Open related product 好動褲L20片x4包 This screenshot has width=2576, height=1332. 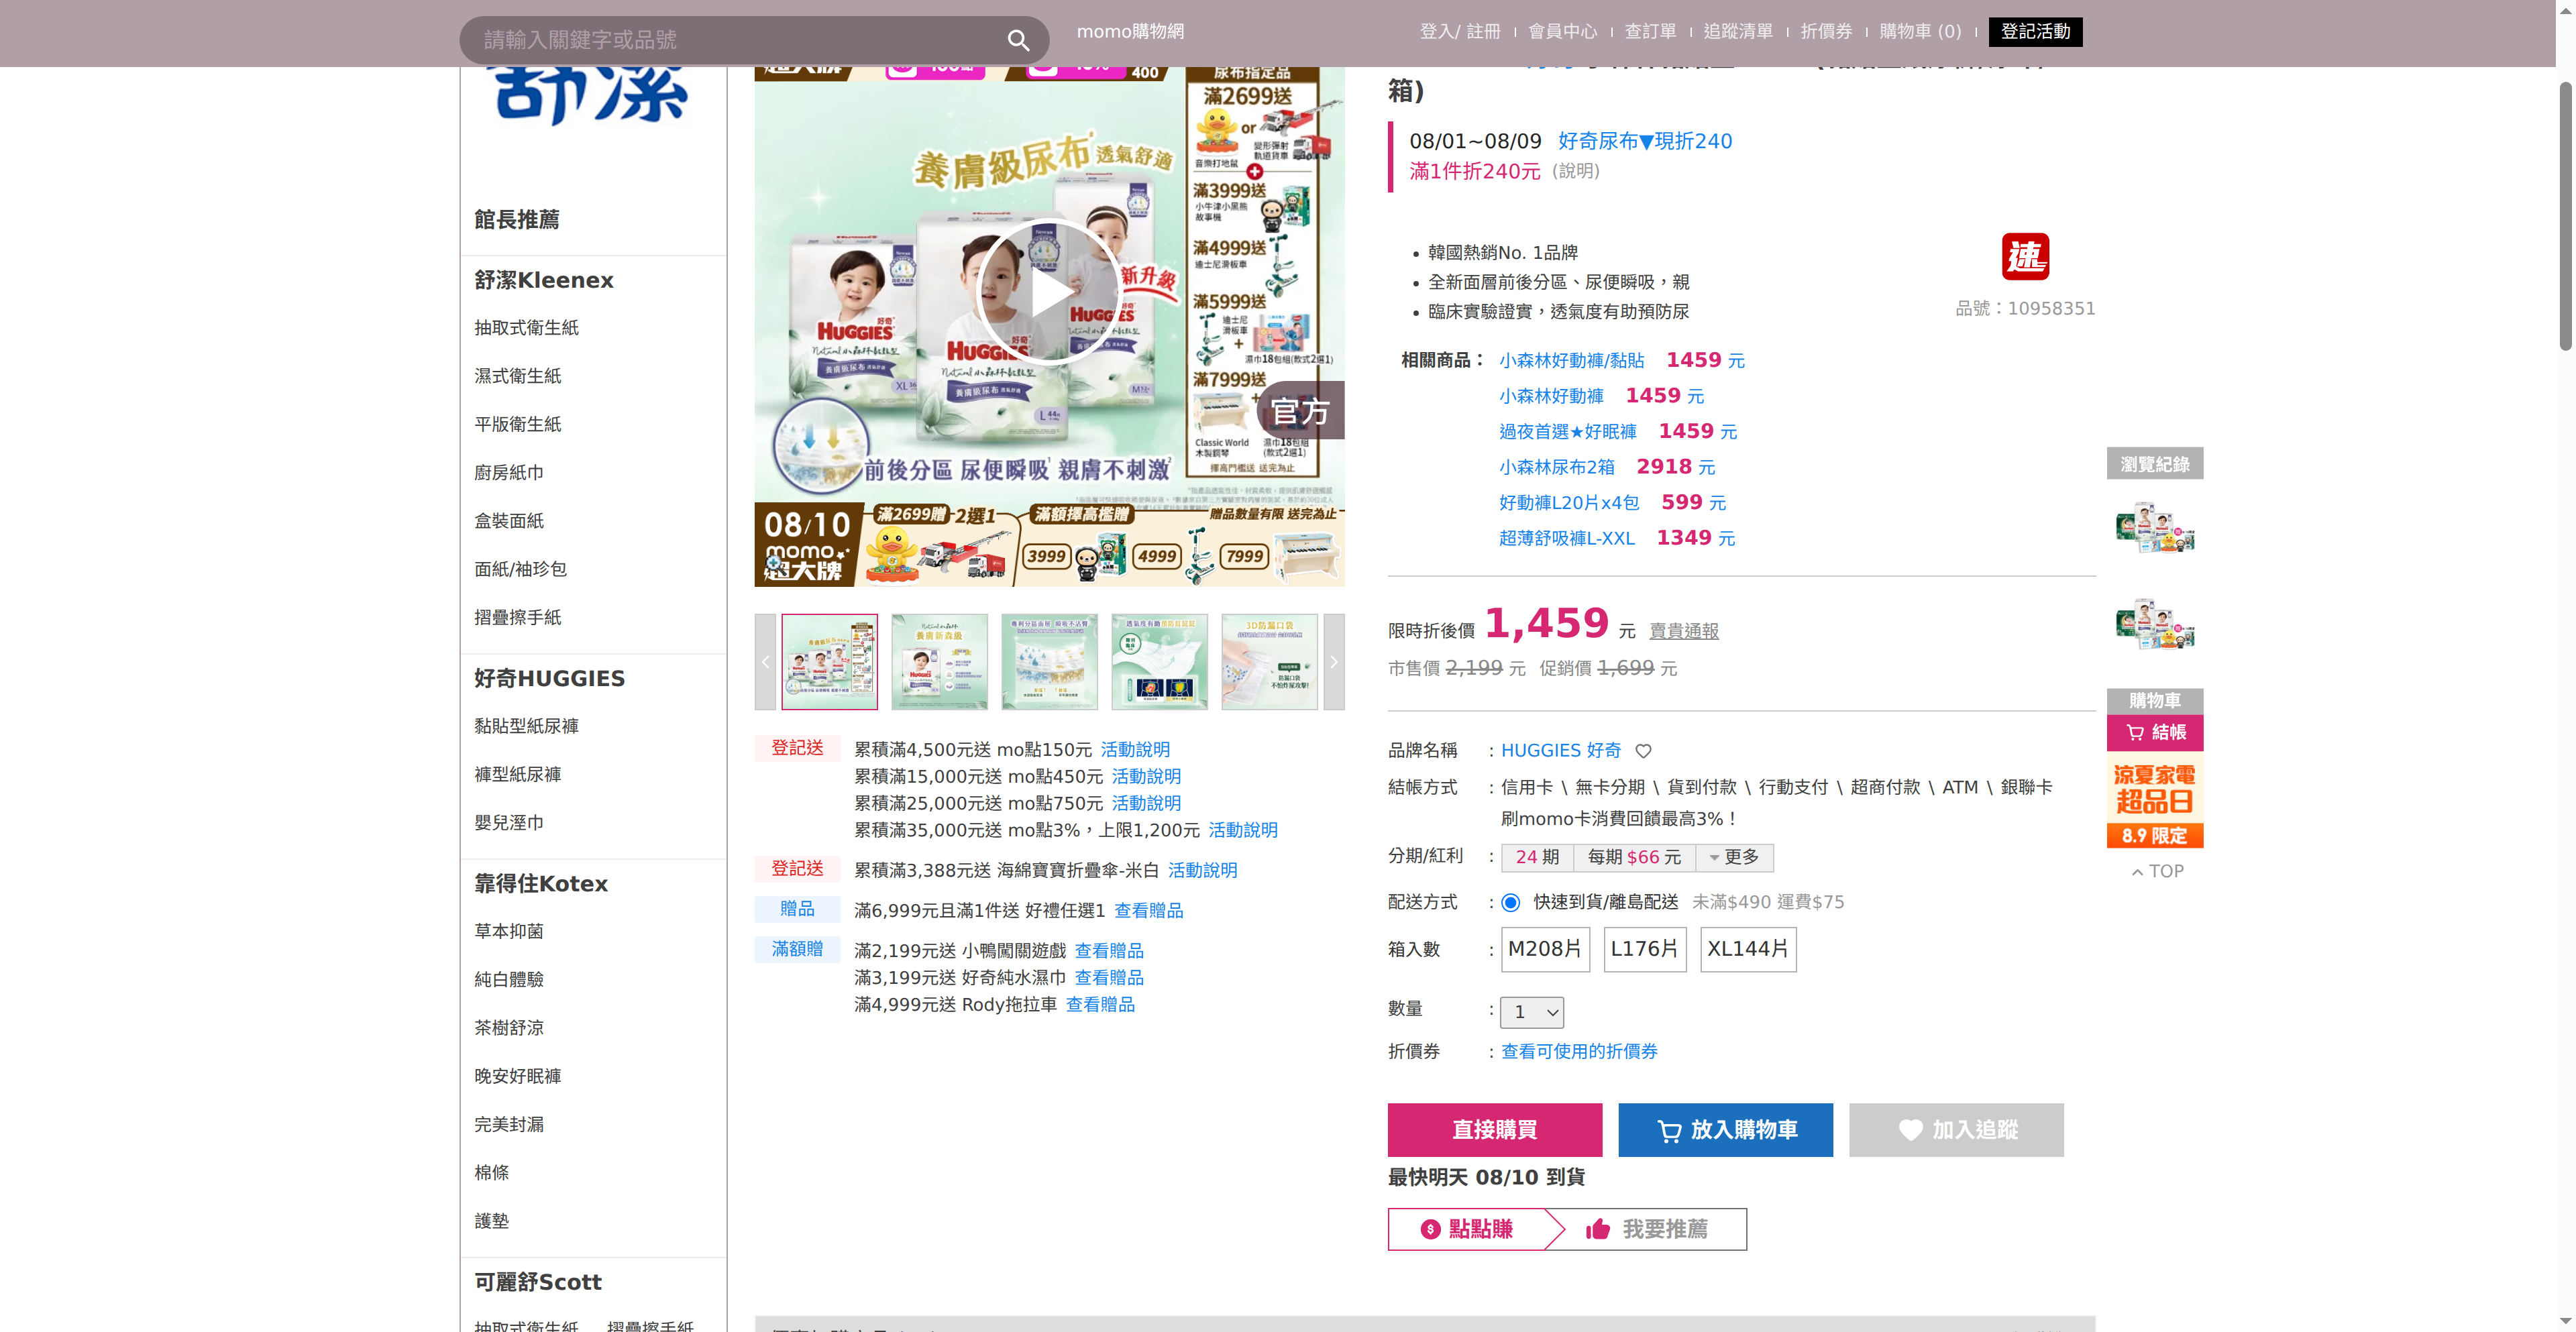point(1569,502)
